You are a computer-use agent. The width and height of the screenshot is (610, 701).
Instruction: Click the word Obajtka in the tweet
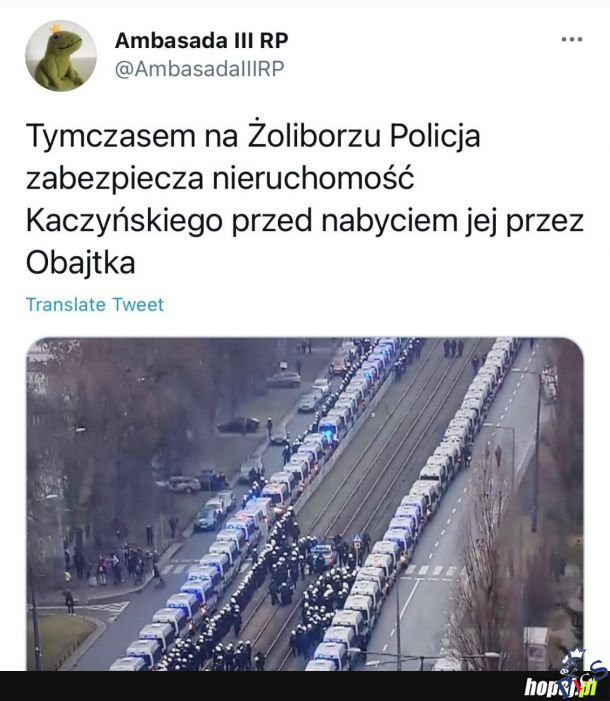[80, 262]
